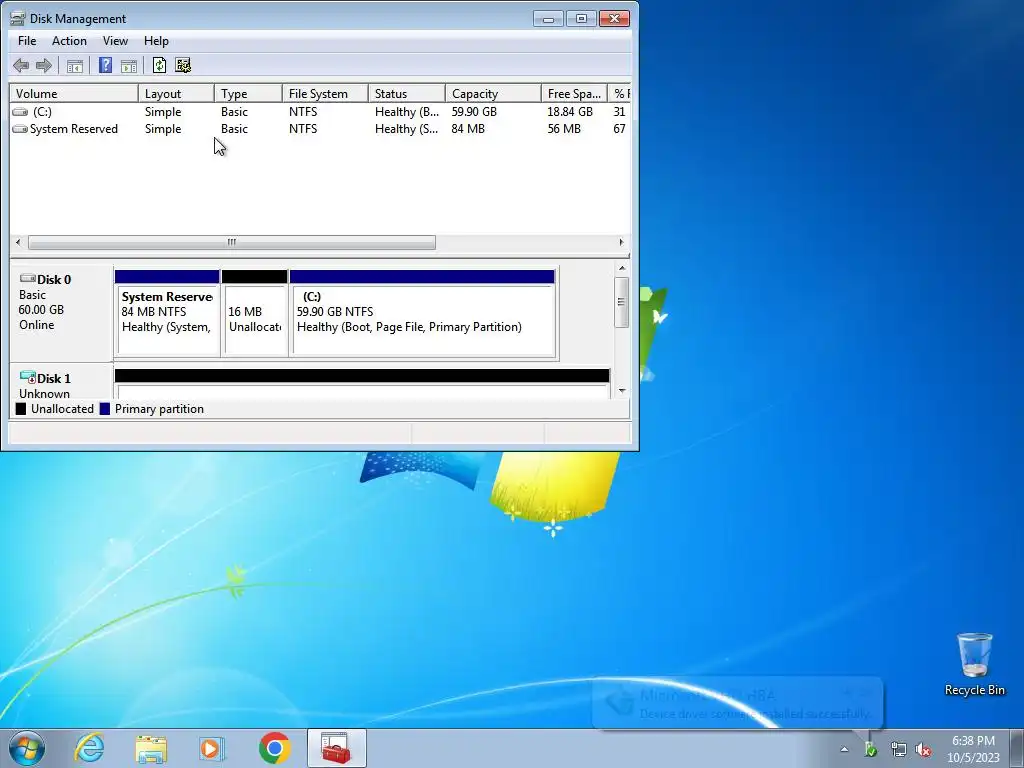Toggle the Show/Hide Console Tree icon
This screenshot has height=768, width=1024.
click(x=74, y=65)
